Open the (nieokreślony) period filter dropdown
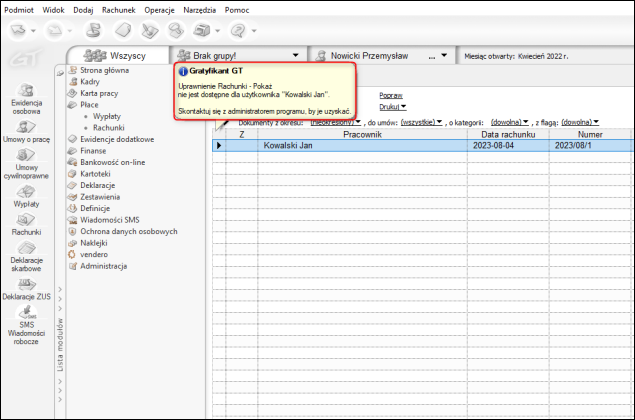 click(x=335, y=122)
